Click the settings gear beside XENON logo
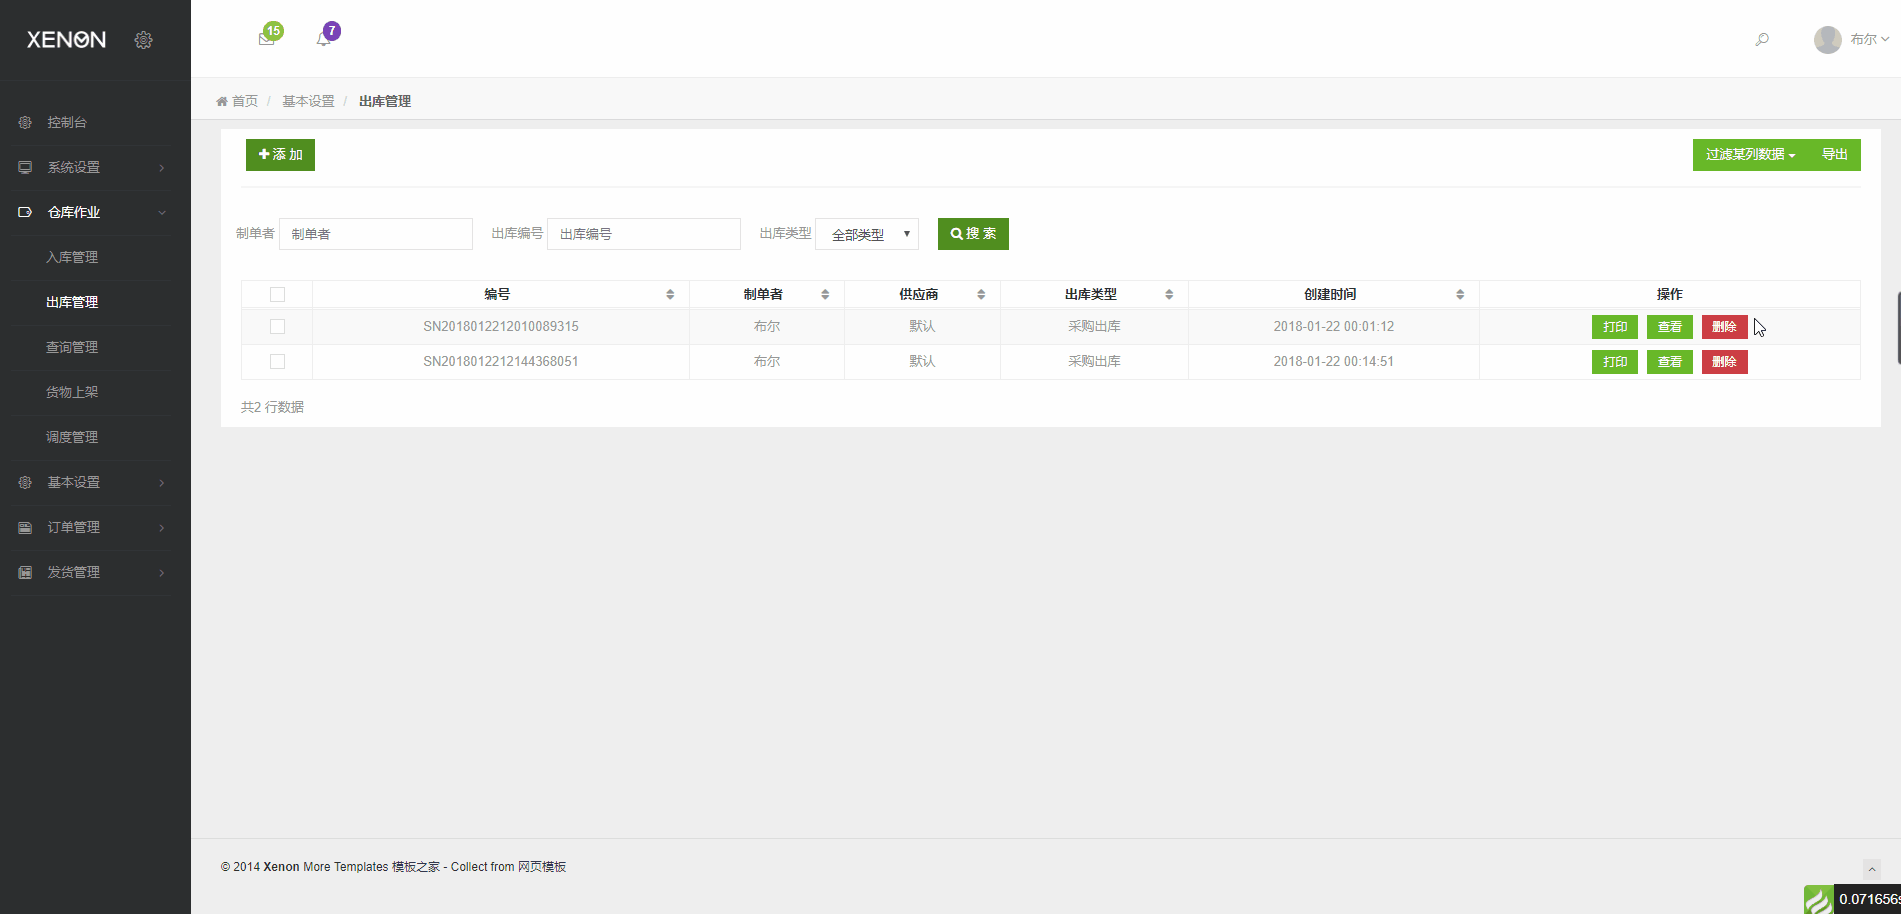This screenshot has width=1901, height=914. coord(143,40)
